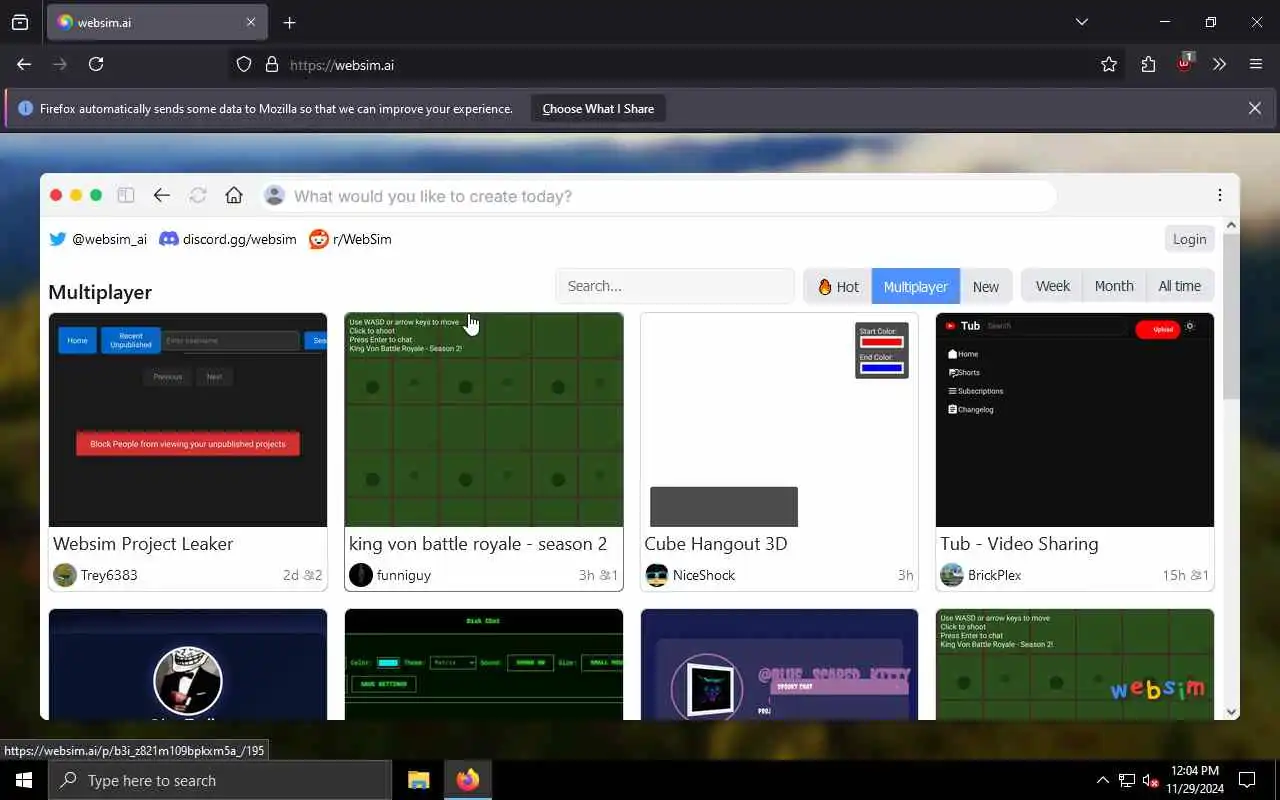Click the project Search box

click(675, 286)
